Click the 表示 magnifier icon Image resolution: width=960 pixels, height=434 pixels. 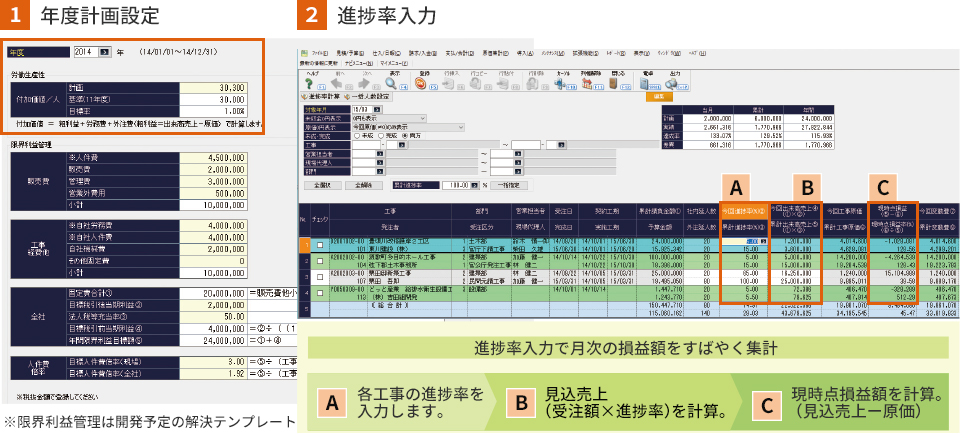click(x=391, y=83)
